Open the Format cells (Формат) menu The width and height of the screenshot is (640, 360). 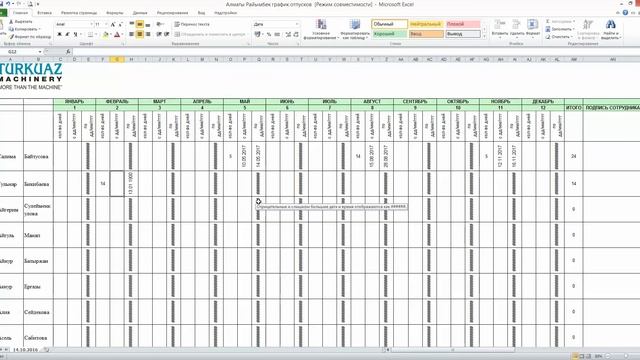(533, 28)
